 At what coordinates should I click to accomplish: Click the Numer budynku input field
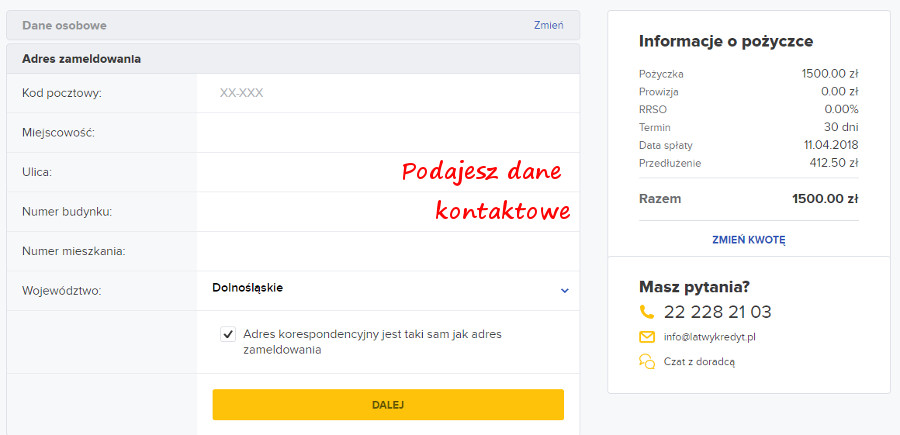300,211
